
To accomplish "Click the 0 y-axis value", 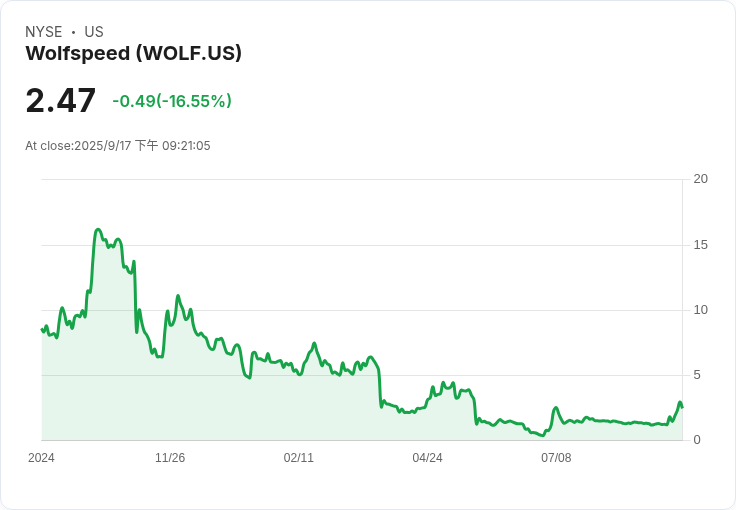I will (x=697, y=440).
